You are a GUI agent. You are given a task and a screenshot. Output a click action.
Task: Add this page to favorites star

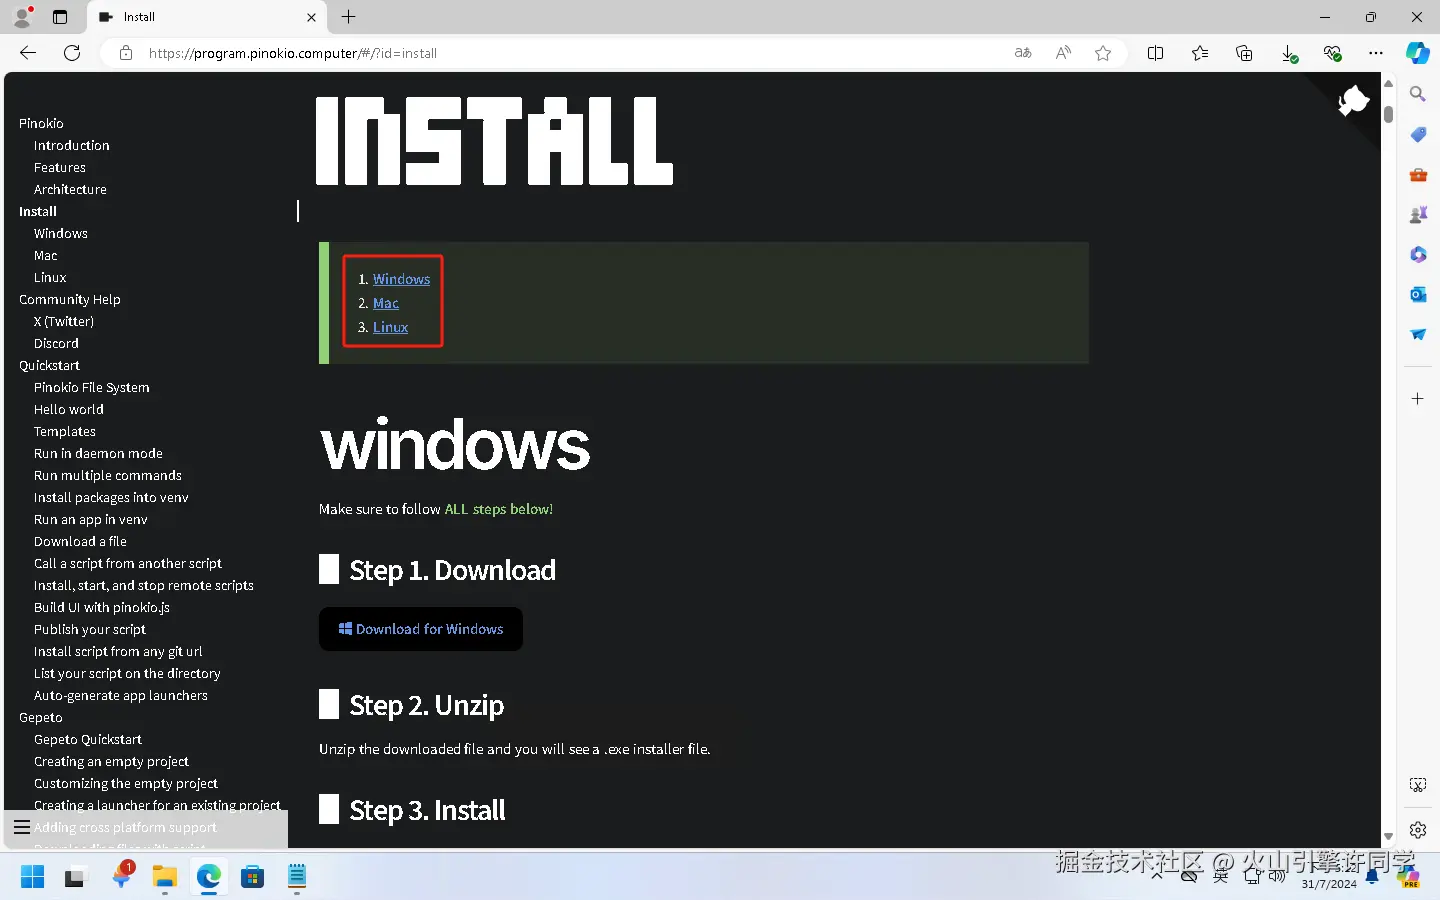click(x=1103, y=53)
